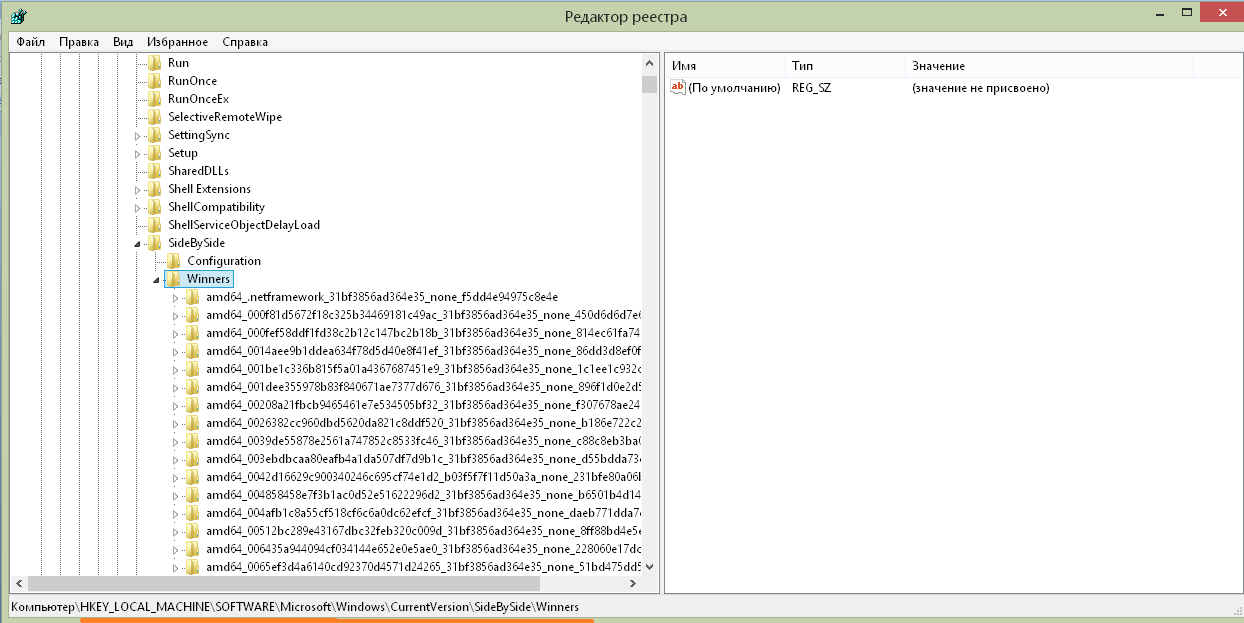Viewport: 1244px width, 623px height.
Task: Click the status bar registry path
Action: (295, 606)
